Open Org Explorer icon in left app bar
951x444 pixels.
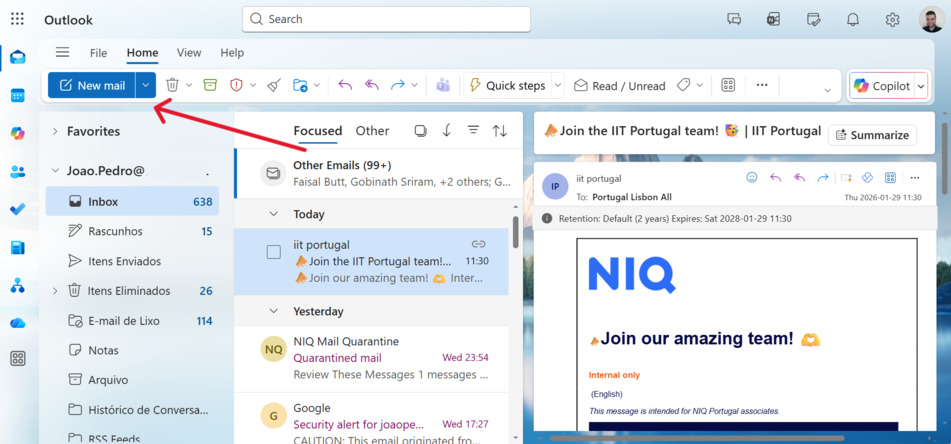click(18, 285)
